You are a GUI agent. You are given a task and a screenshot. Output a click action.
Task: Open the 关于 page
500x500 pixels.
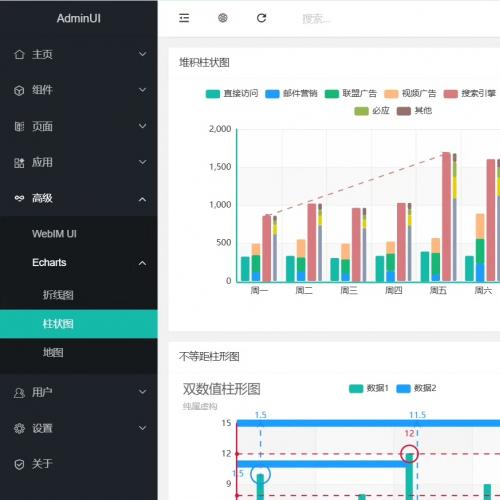point(79,464)
